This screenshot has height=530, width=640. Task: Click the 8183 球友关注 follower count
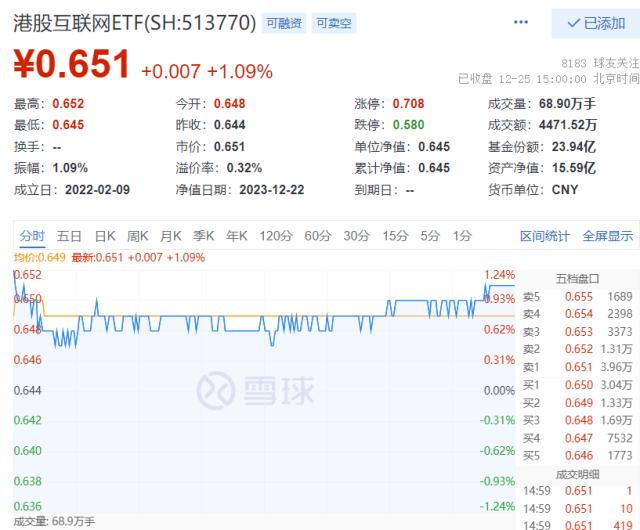tap(600, 63)
